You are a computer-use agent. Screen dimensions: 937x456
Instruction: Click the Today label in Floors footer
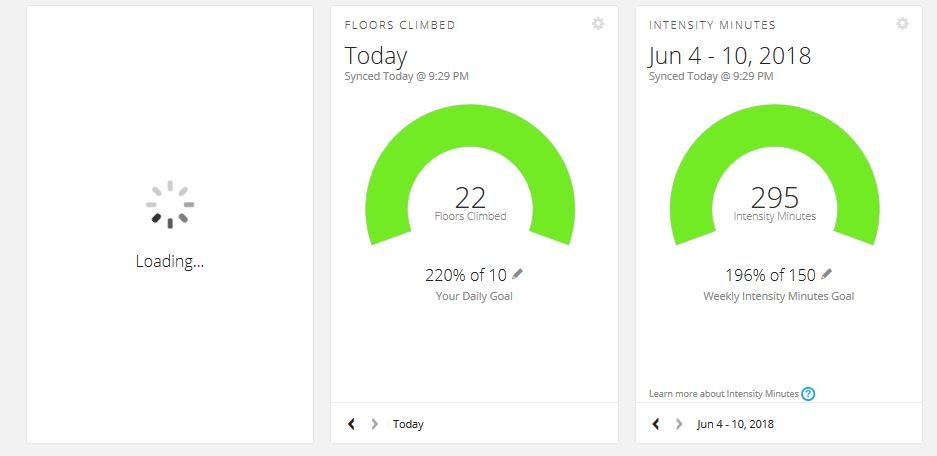408,424
